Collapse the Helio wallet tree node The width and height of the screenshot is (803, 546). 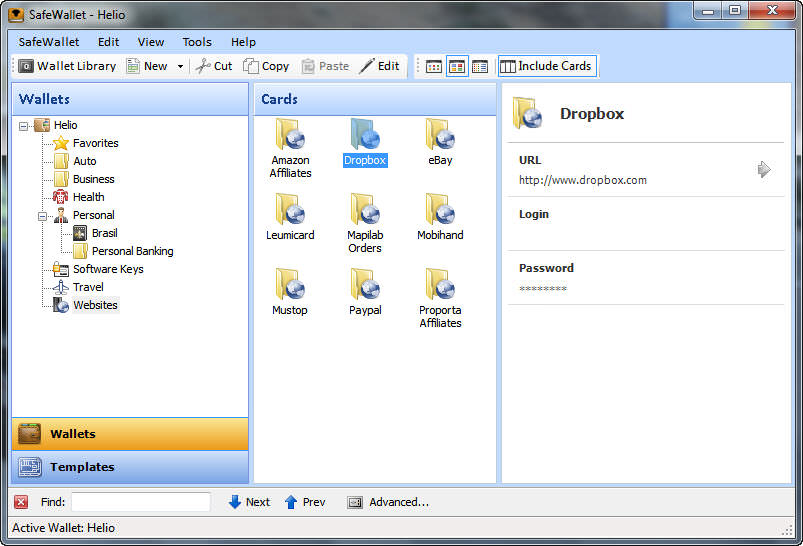point(24,126)
